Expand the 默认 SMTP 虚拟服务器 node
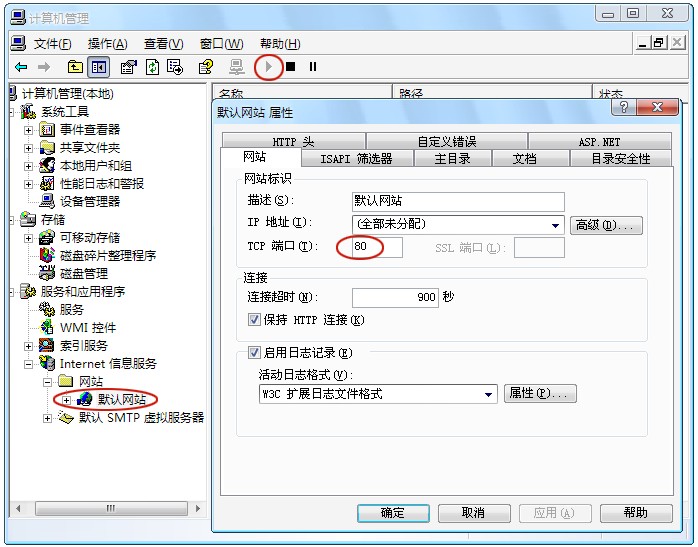698x547 pixels. tap(48, 418)
